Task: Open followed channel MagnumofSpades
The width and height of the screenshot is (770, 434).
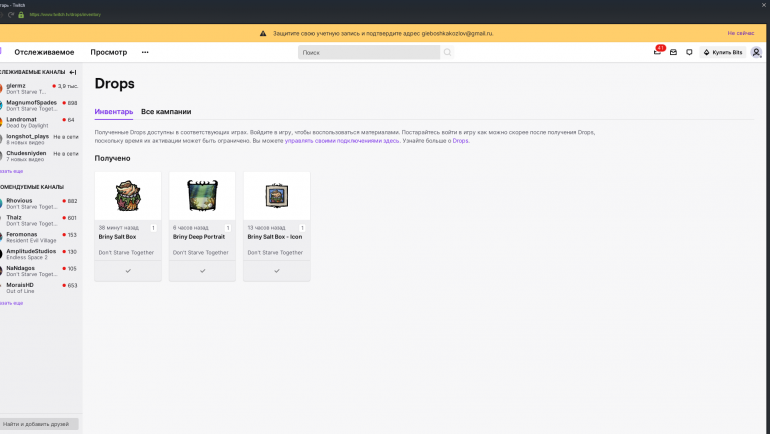Action: (39, 105)
